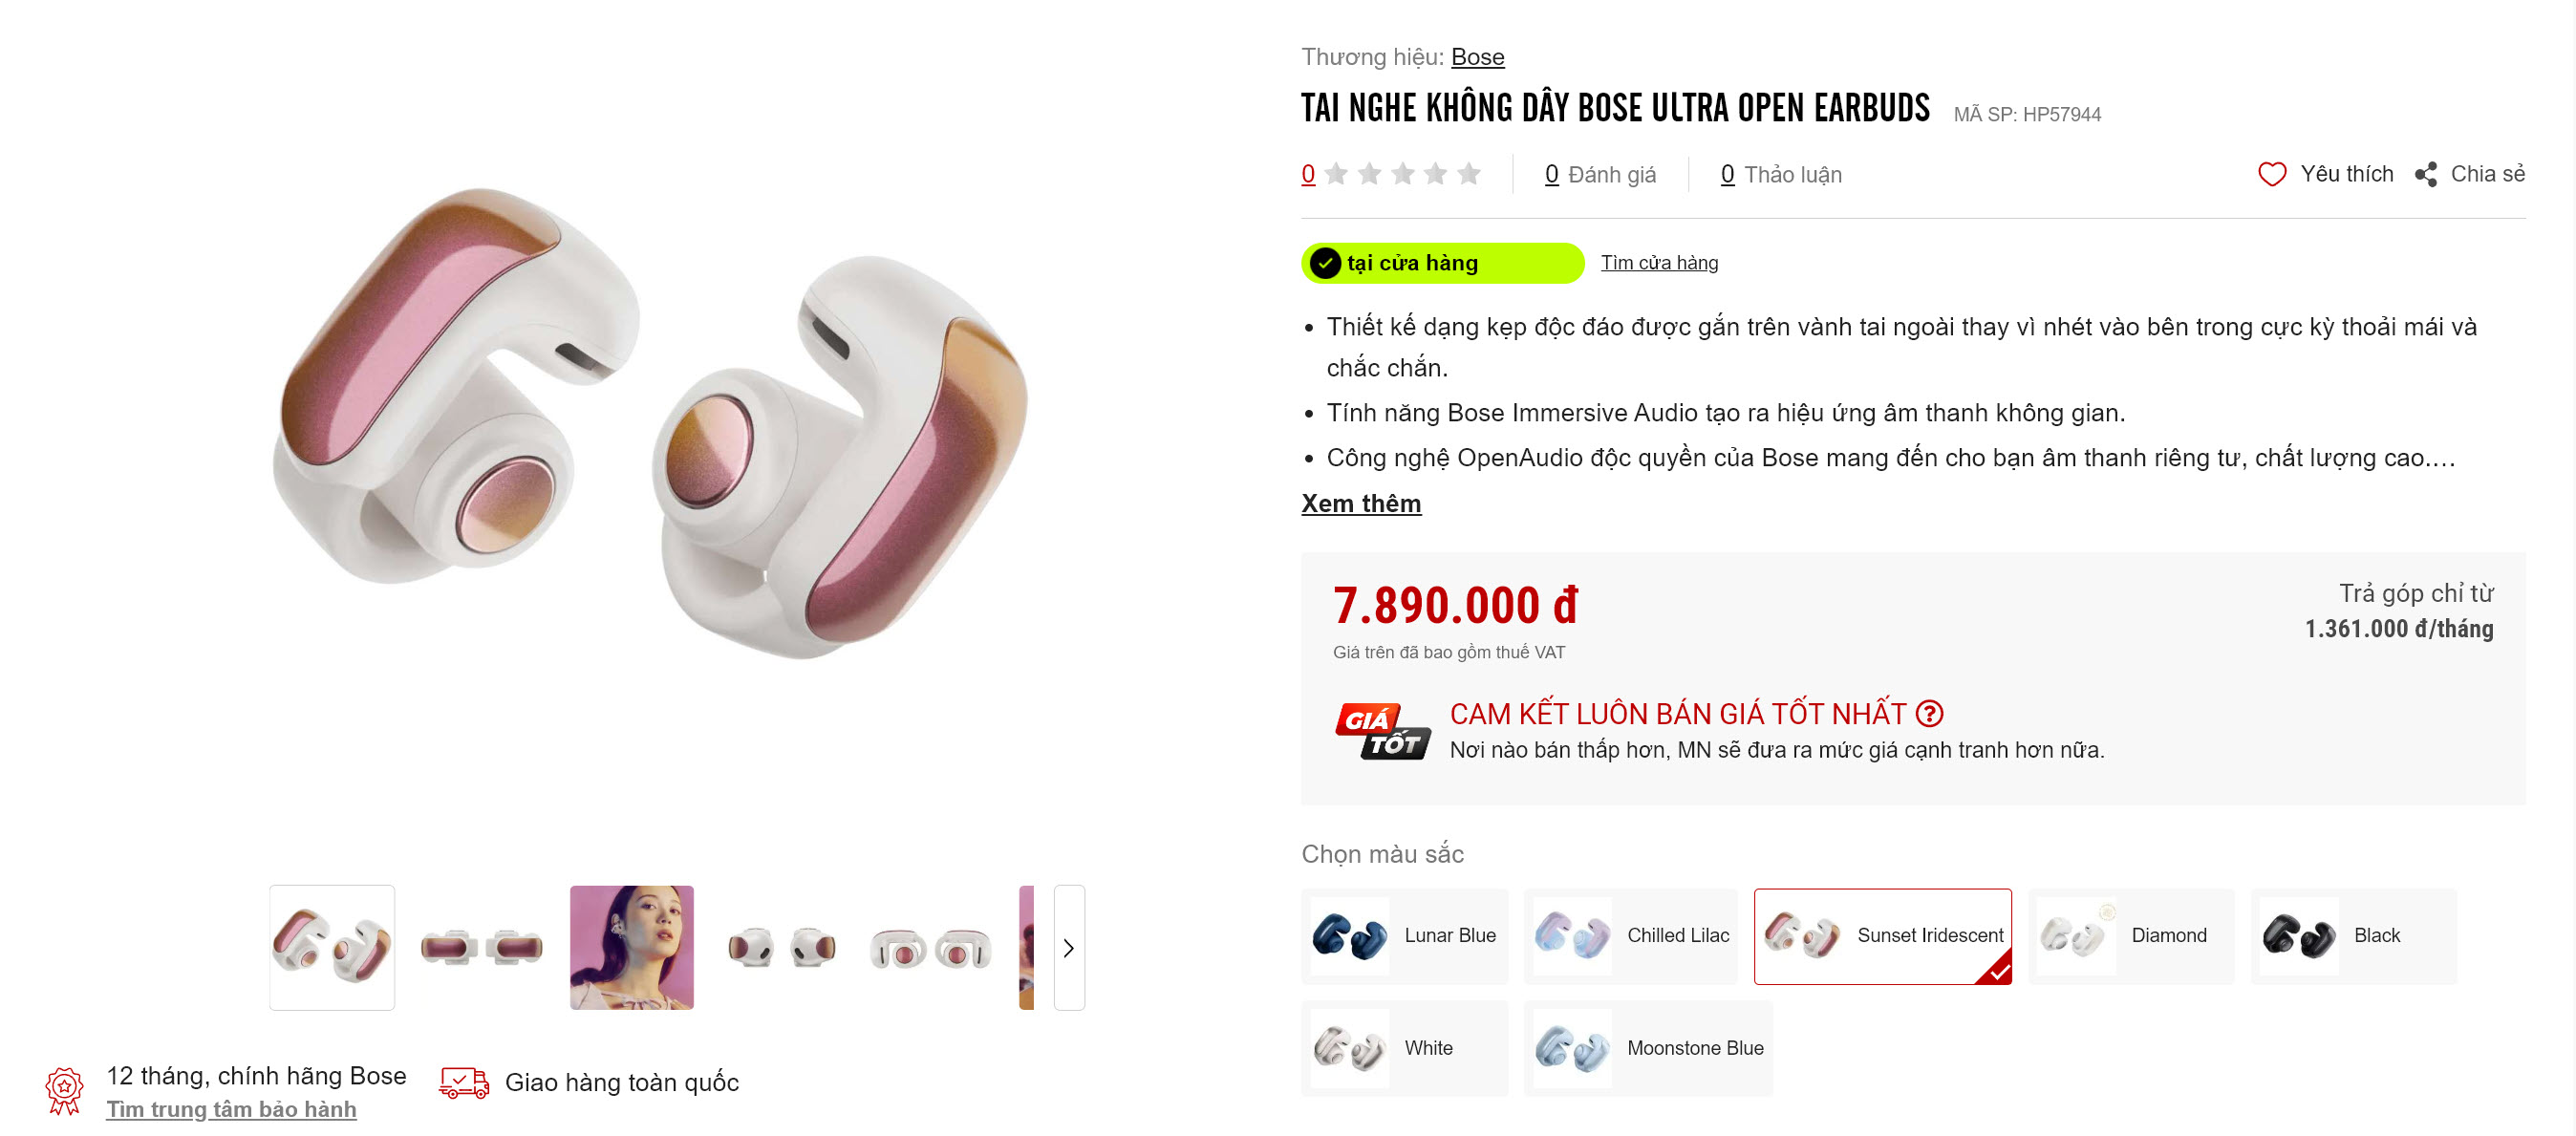
Task: Click the checkmark icon in tại cửa hàng
Action: [x=1325, y=263]
